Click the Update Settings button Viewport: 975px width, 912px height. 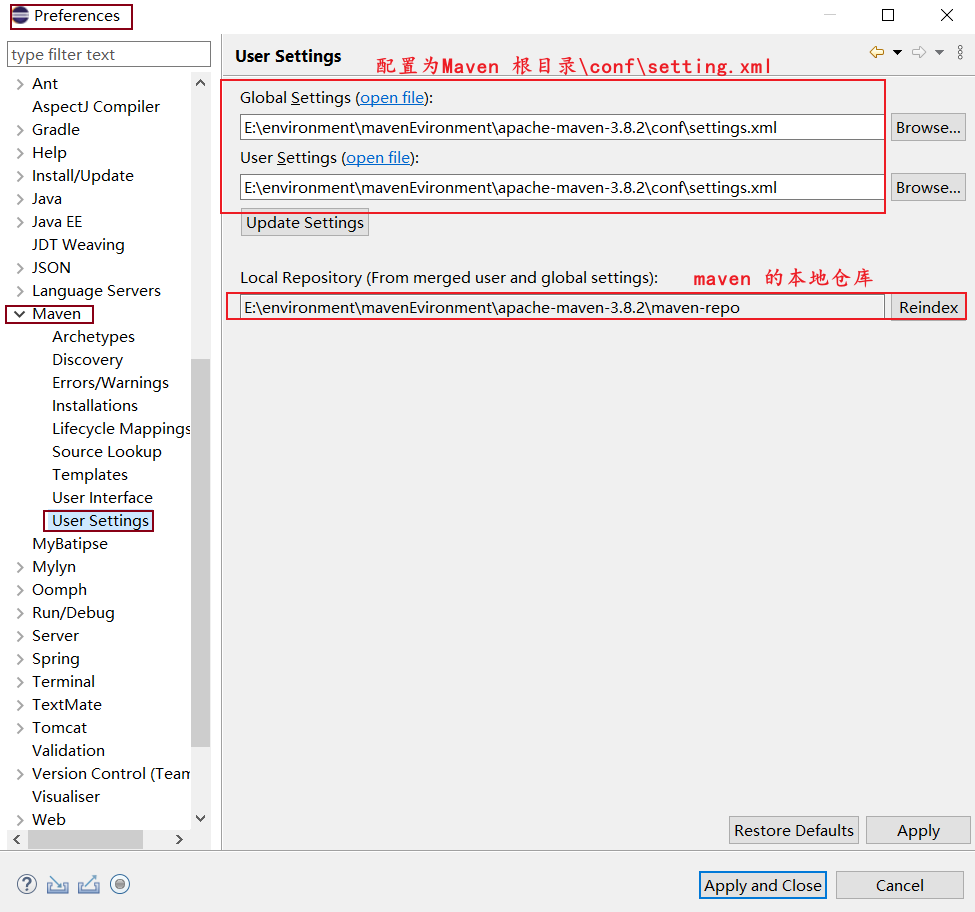click(x=305, y=223)
